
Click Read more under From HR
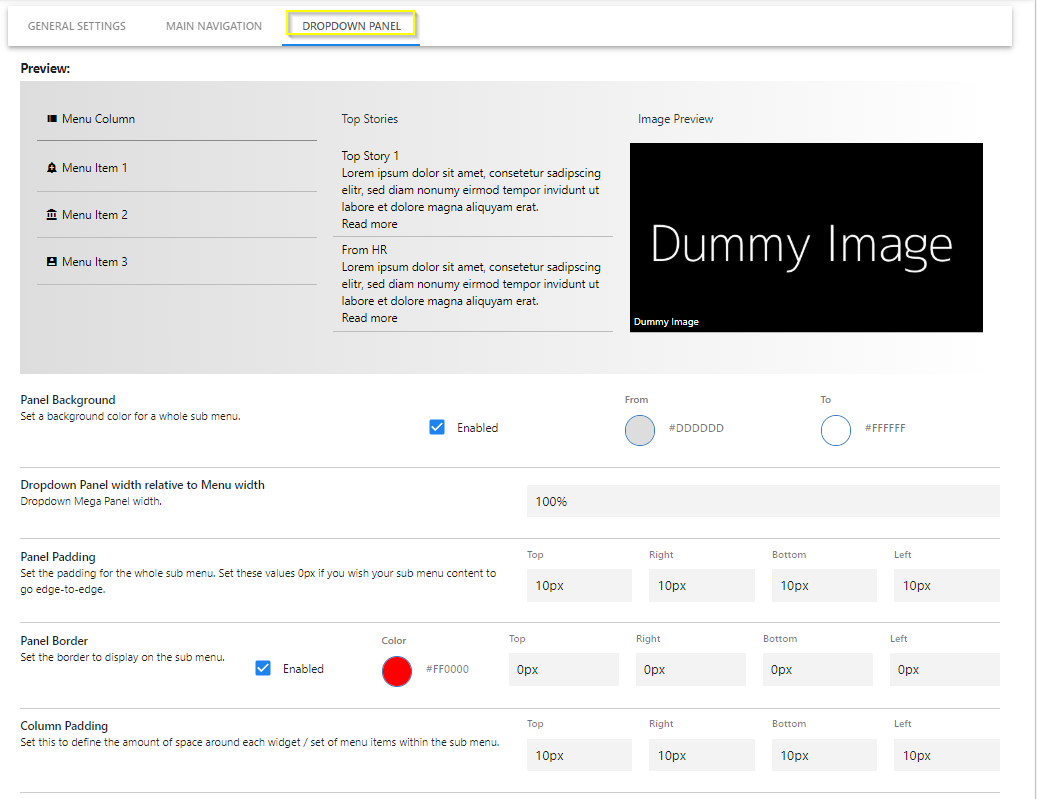tap(369, 318)
